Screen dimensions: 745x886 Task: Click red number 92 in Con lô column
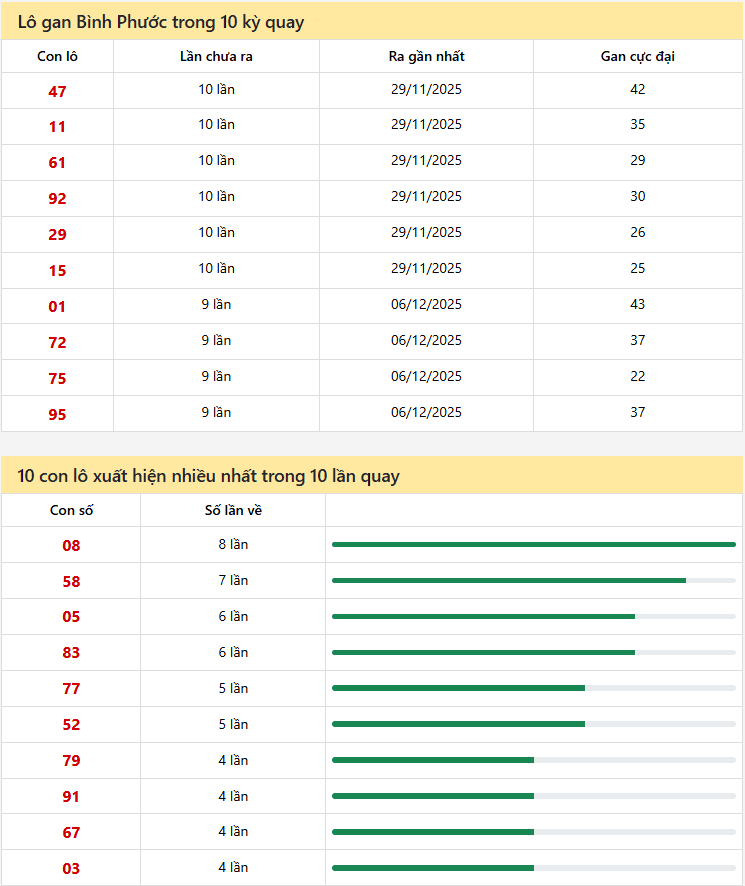(57, 199)
